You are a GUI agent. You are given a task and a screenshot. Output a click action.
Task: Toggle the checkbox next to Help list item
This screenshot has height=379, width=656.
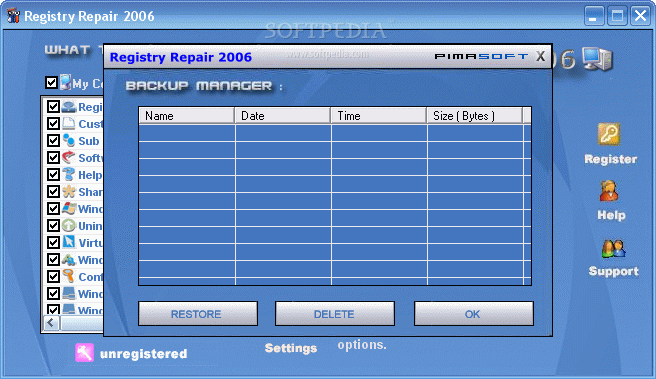coord(53,174)
